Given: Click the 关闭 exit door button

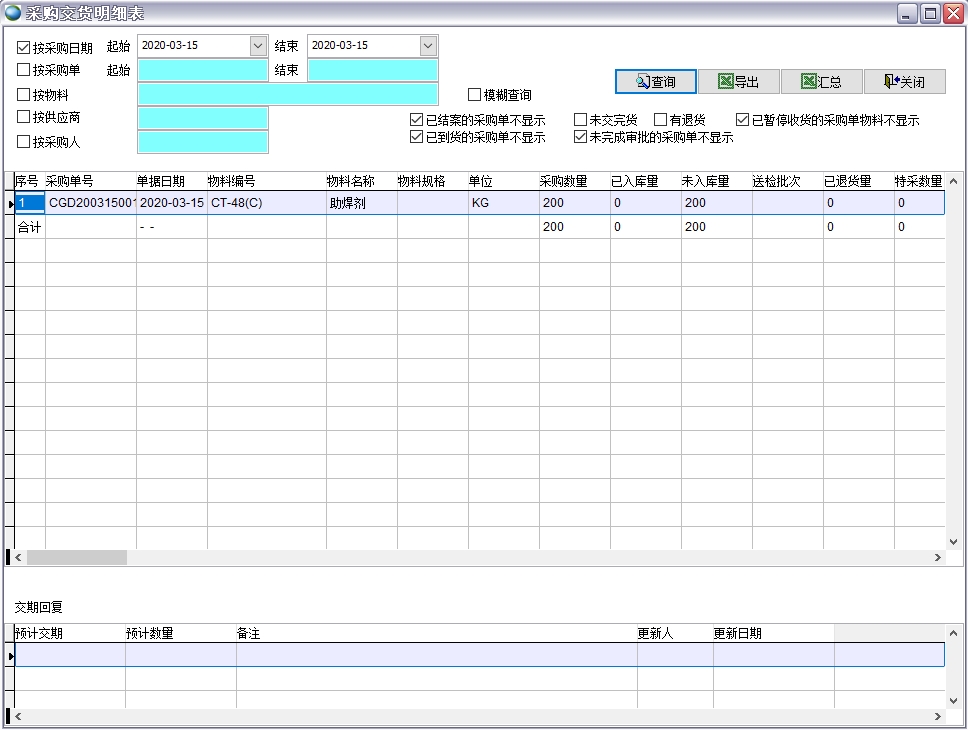Looking at the screenshot, I should (904, 82).
